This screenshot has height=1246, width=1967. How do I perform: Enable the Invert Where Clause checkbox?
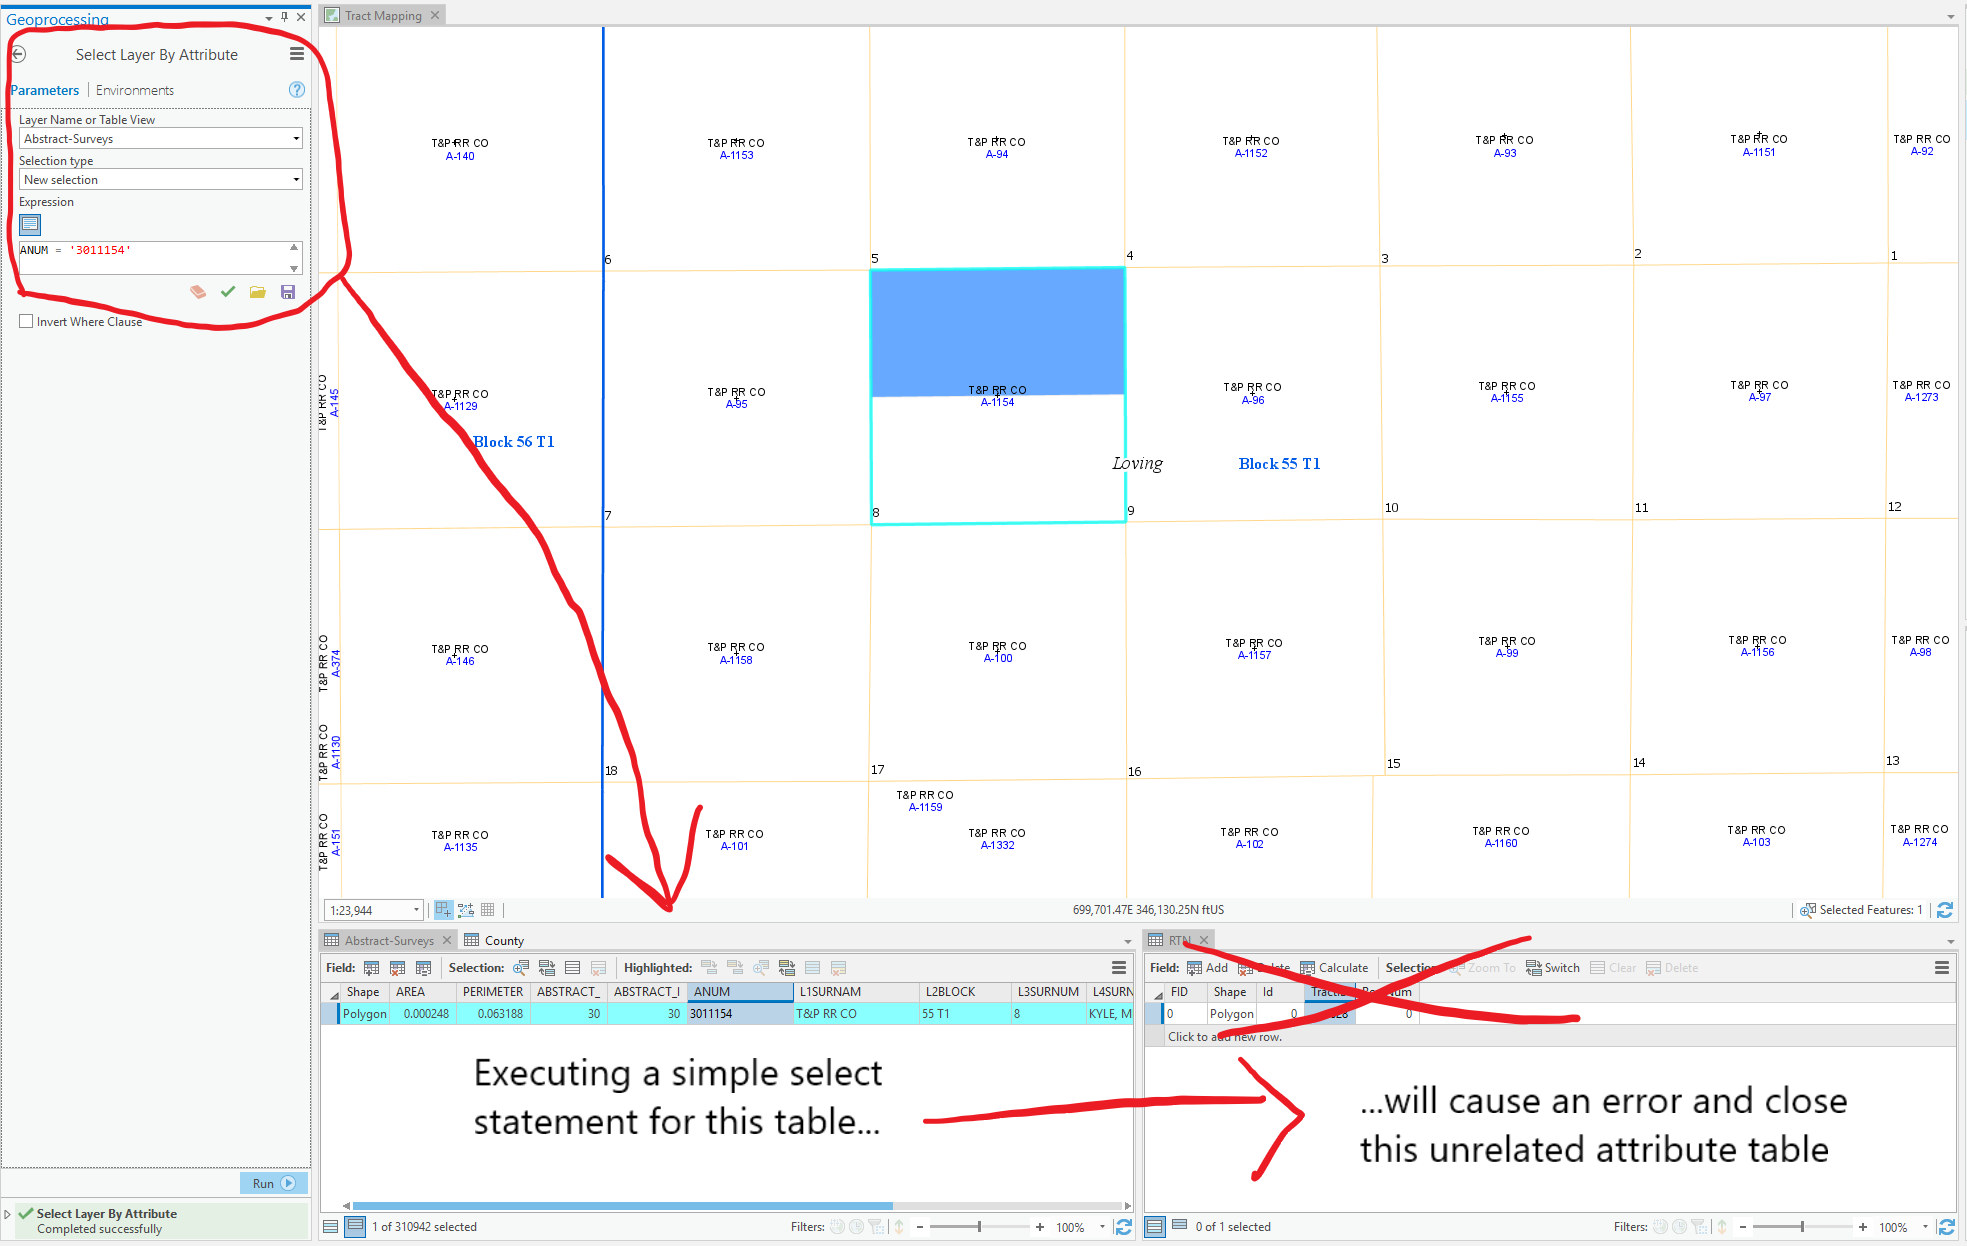pos(27,322)
